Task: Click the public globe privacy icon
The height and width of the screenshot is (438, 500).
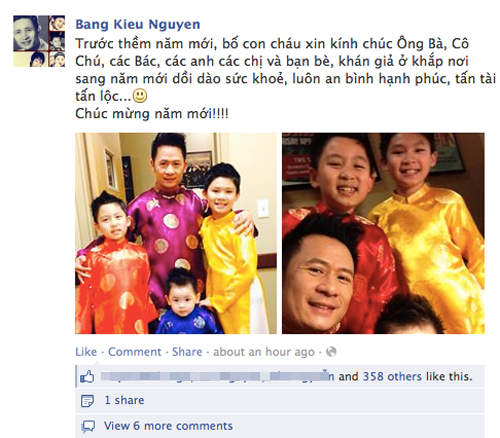Action: [331, 352]
